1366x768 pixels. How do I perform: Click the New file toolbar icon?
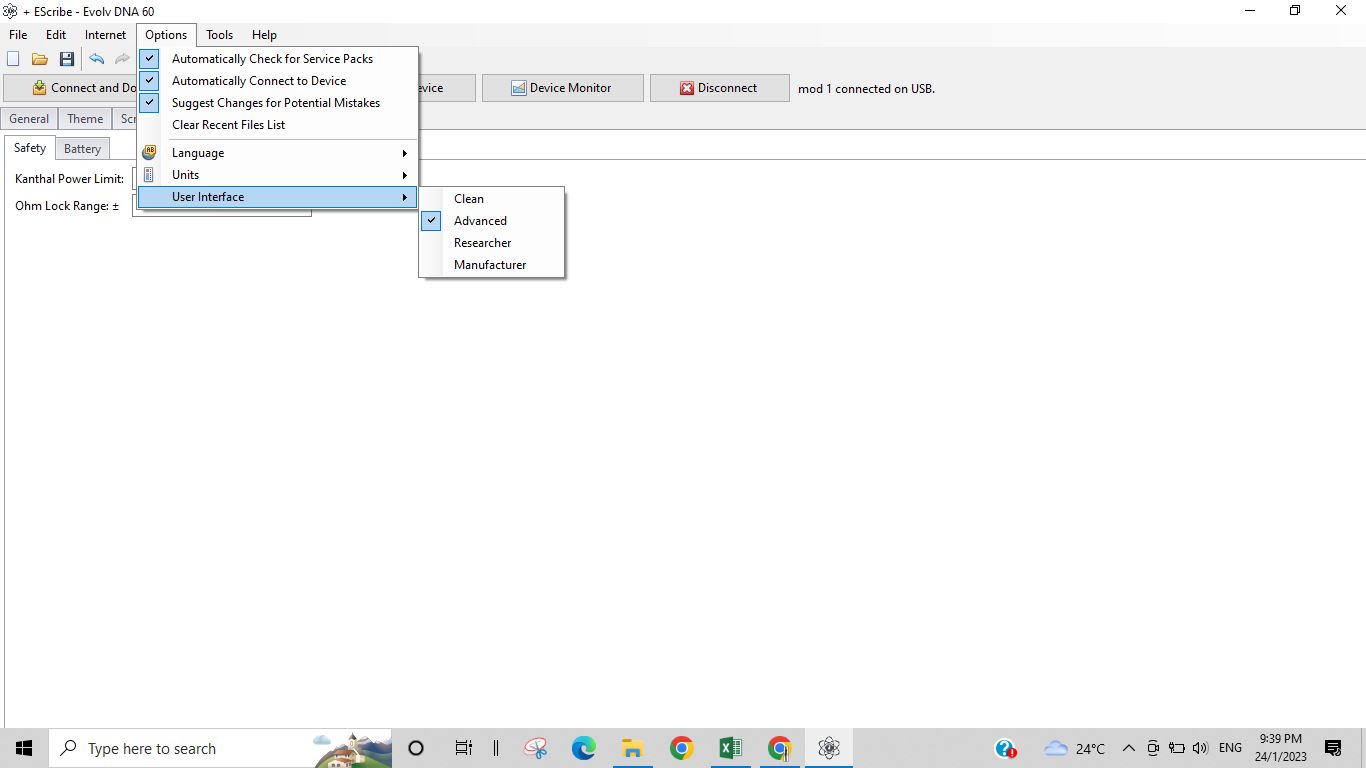(14, 59)
